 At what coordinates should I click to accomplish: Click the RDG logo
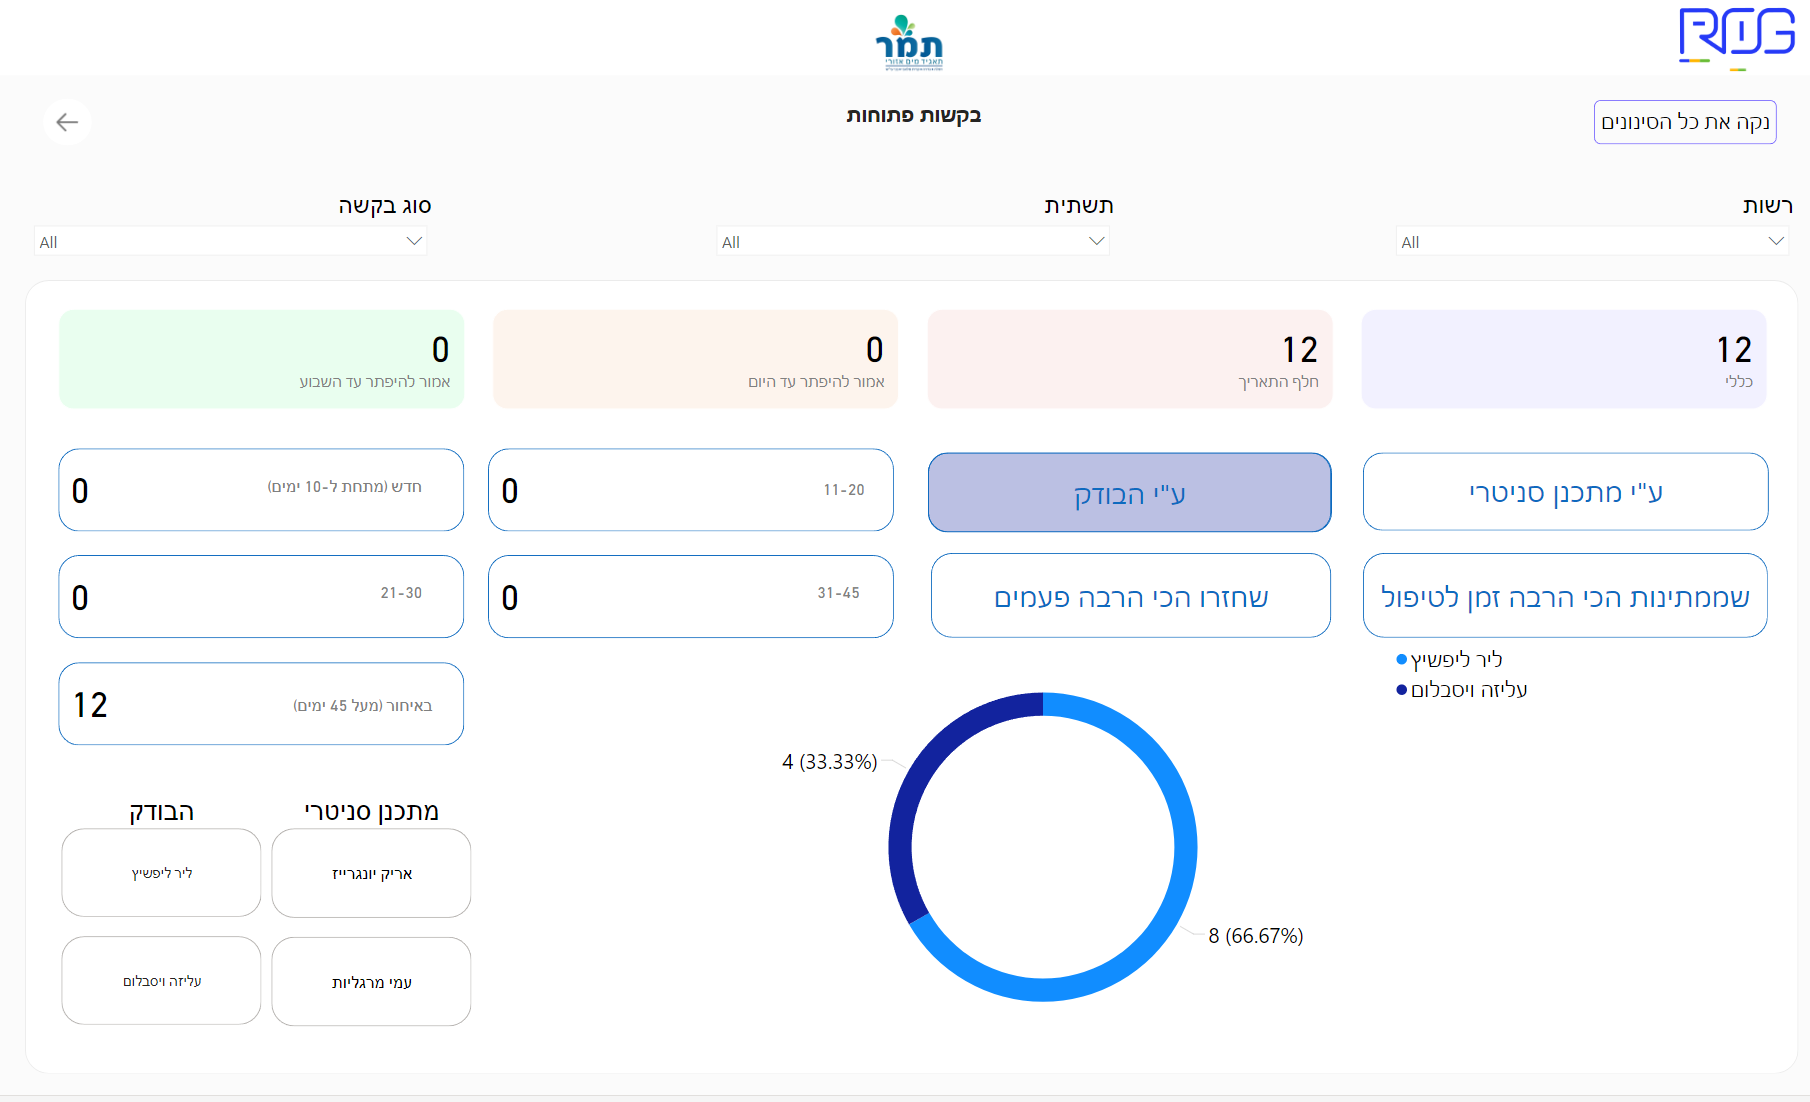[x=1736, y=38]
